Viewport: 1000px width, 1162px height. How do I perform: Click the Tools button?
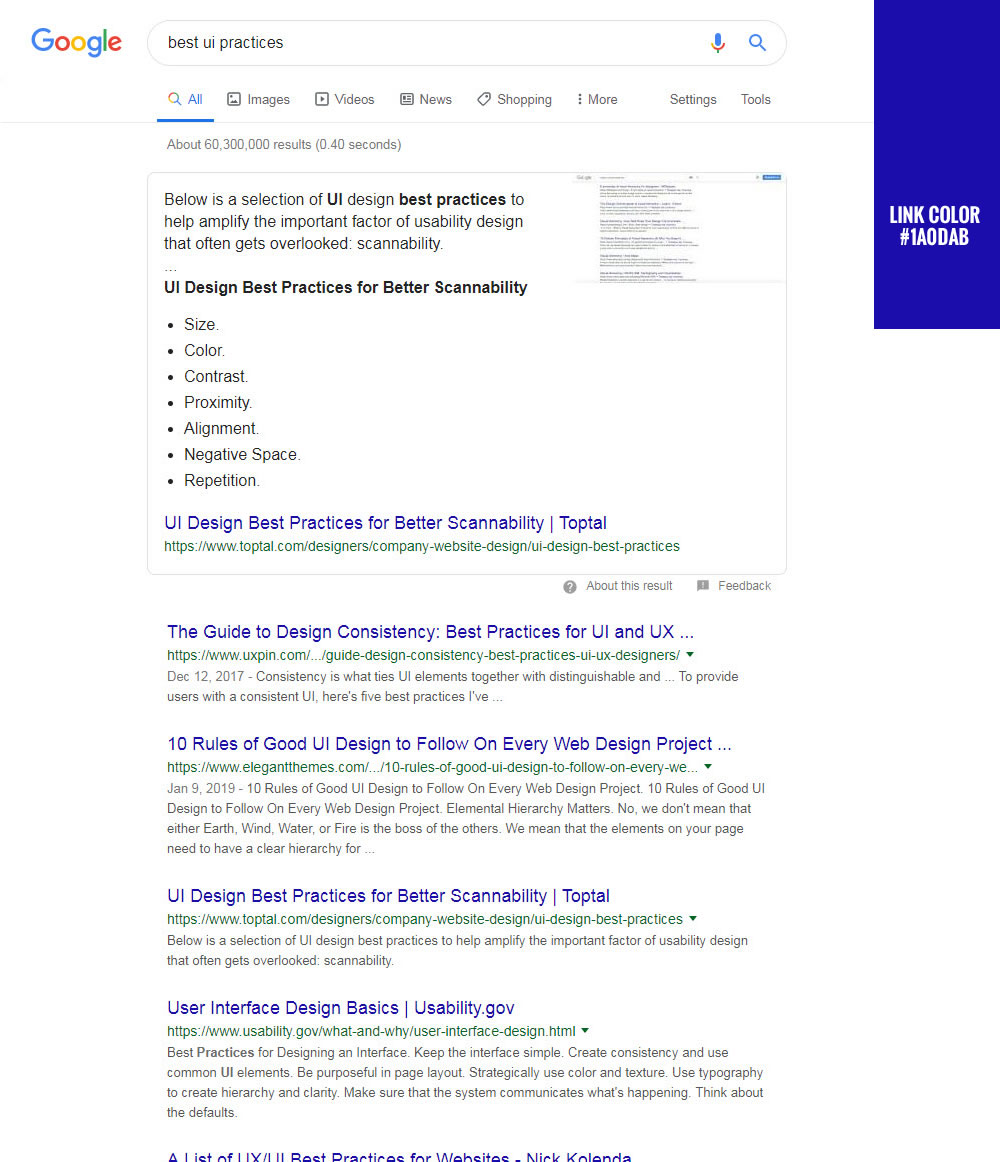click(x=755, y=99)
